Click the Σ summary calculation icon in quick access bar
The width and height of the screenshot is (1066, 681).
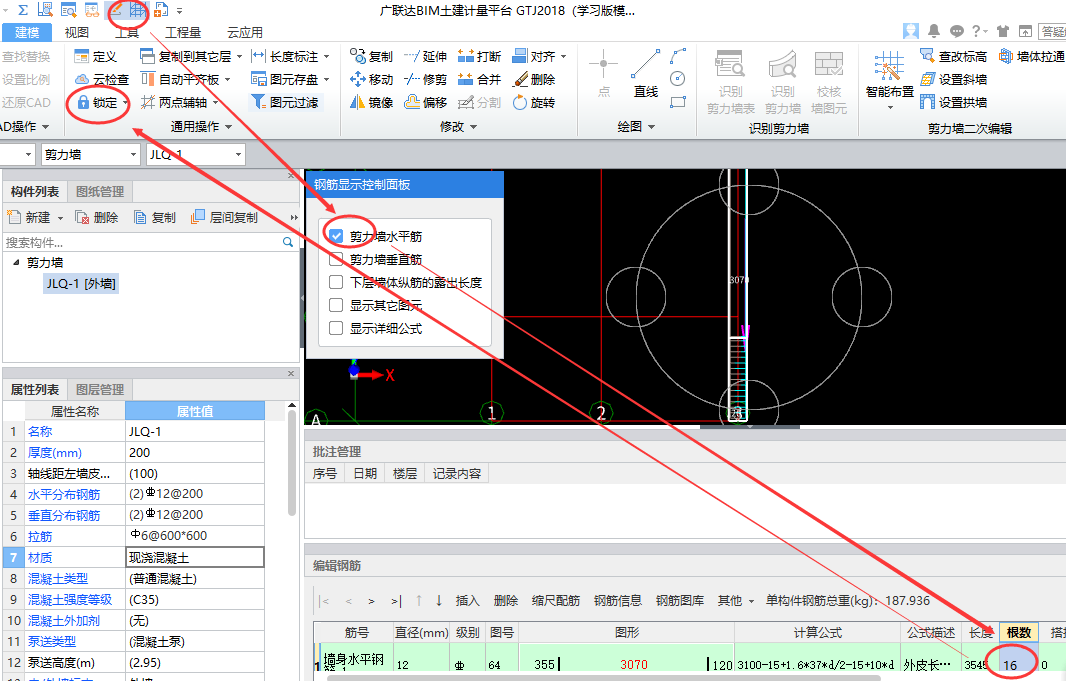[22, 10]
